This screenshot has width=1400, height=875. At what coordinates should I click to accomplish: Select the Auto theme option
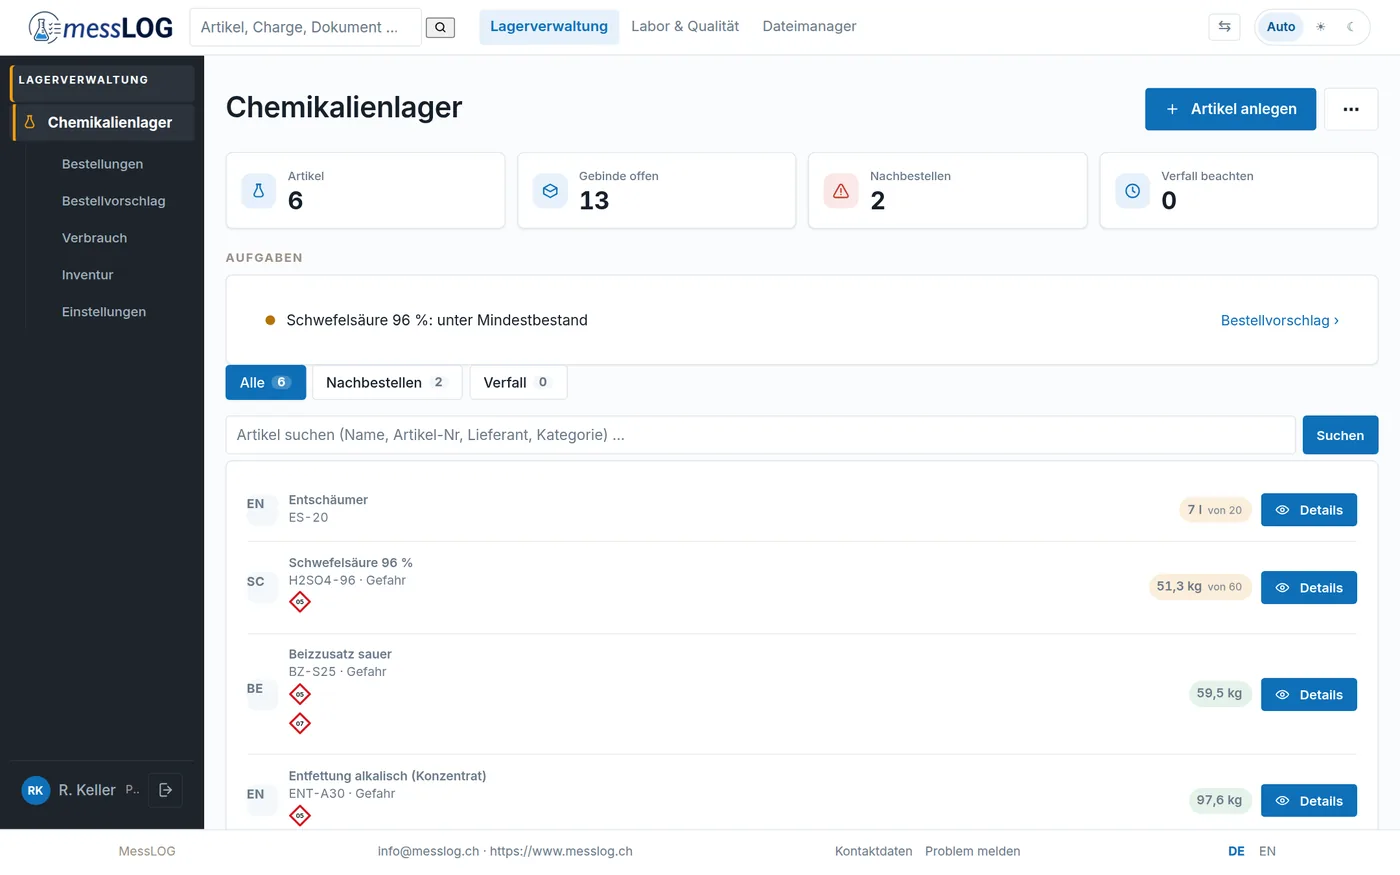tap(1281, 27)
